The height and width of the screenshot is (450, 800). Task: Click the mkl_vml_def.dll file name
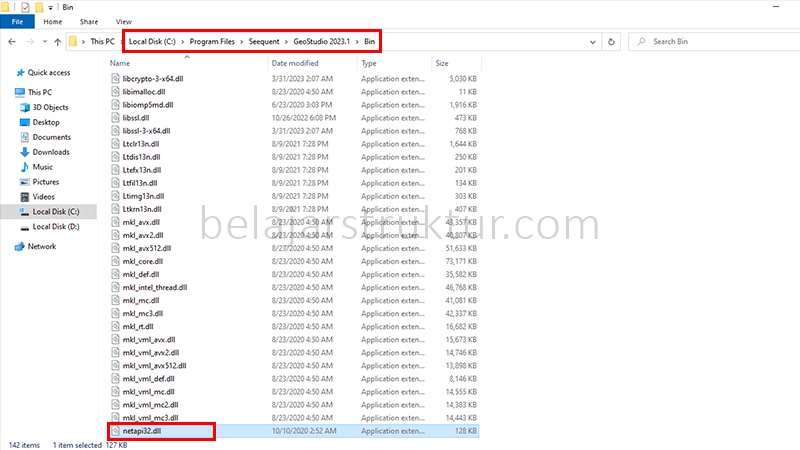coord(148,379)
